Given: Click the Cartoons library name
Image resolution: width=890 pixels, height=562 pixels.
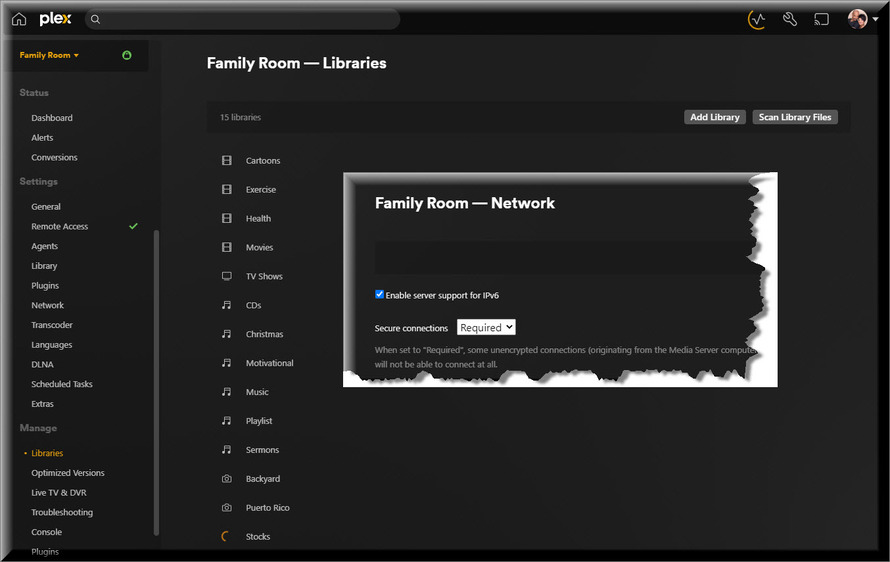Looking at the screenshot, I should click(x=263, y=161).
